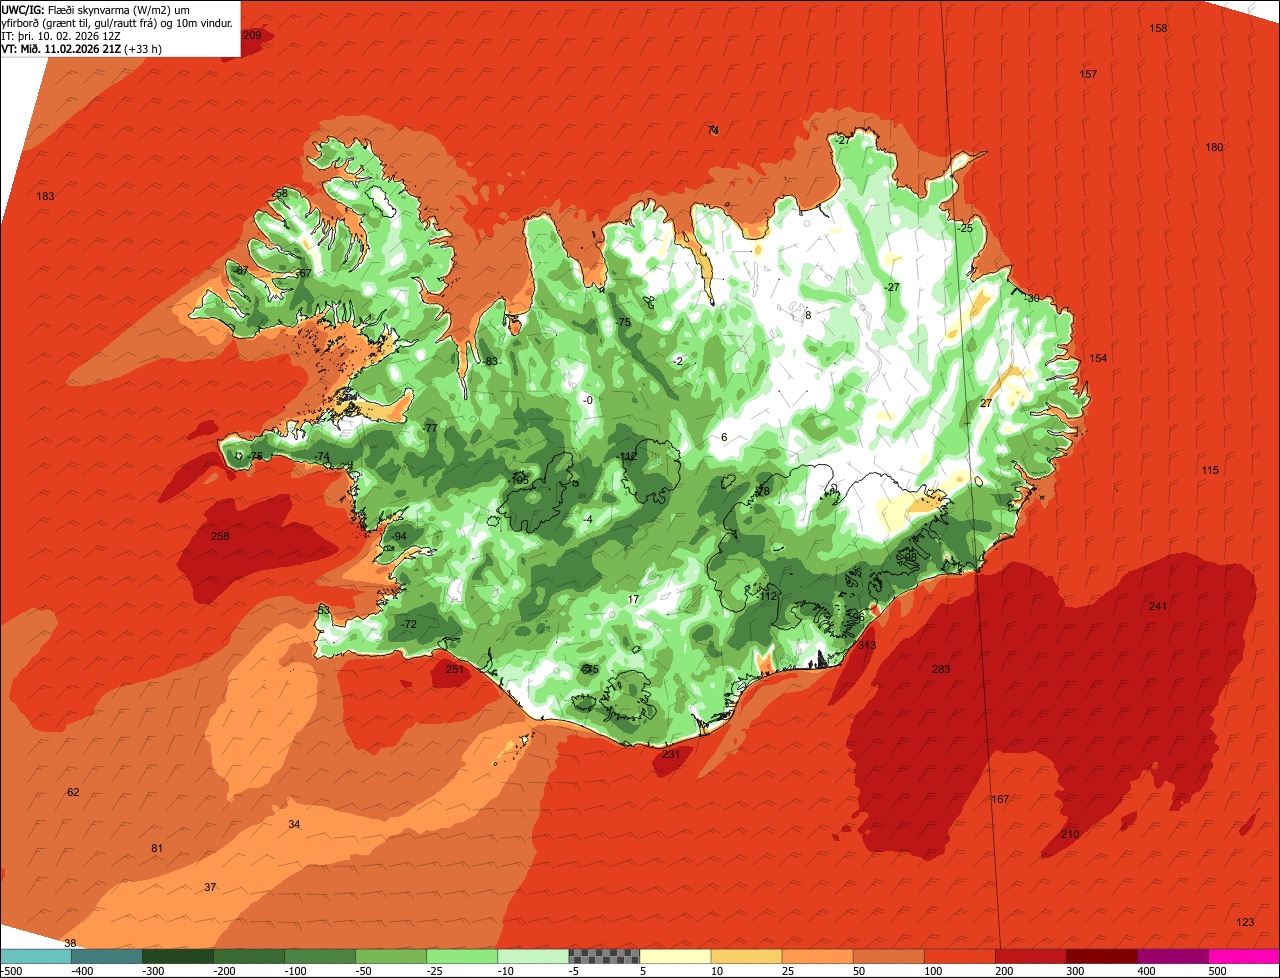The height and width of the screenshot is (978, 1280).
Task: Select the 180 value on the map
Action: [1214, 147]
